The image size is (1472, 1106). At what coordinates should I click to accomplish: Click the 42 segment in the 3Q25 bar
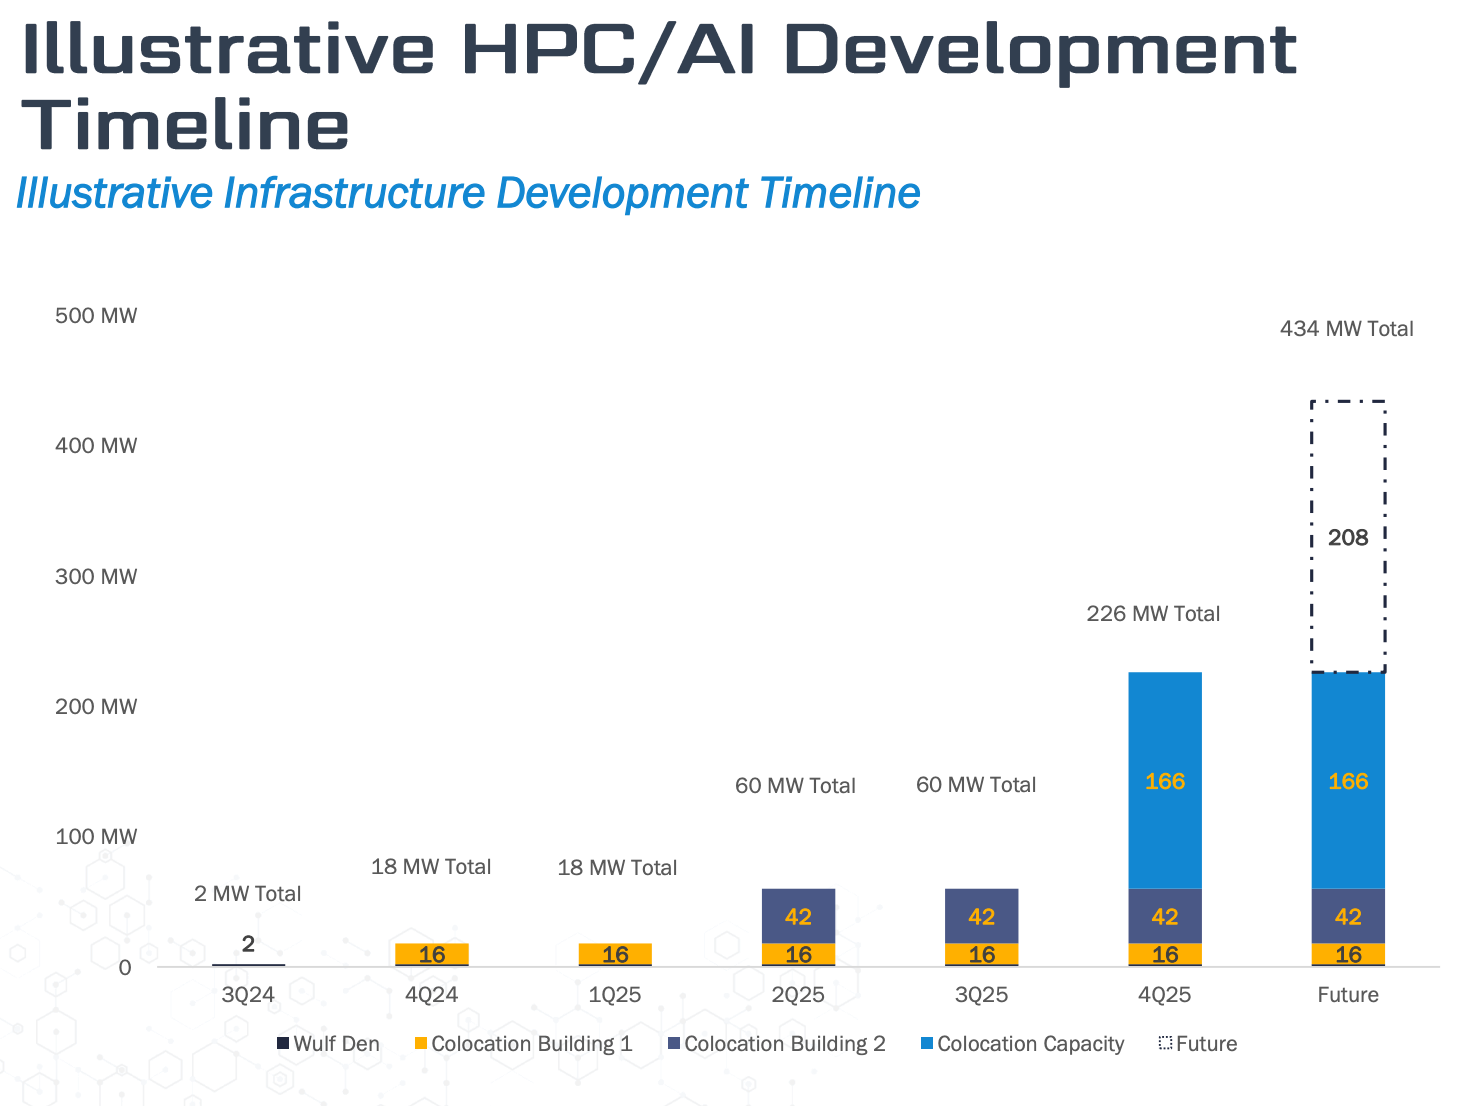[x=981, y=916]
